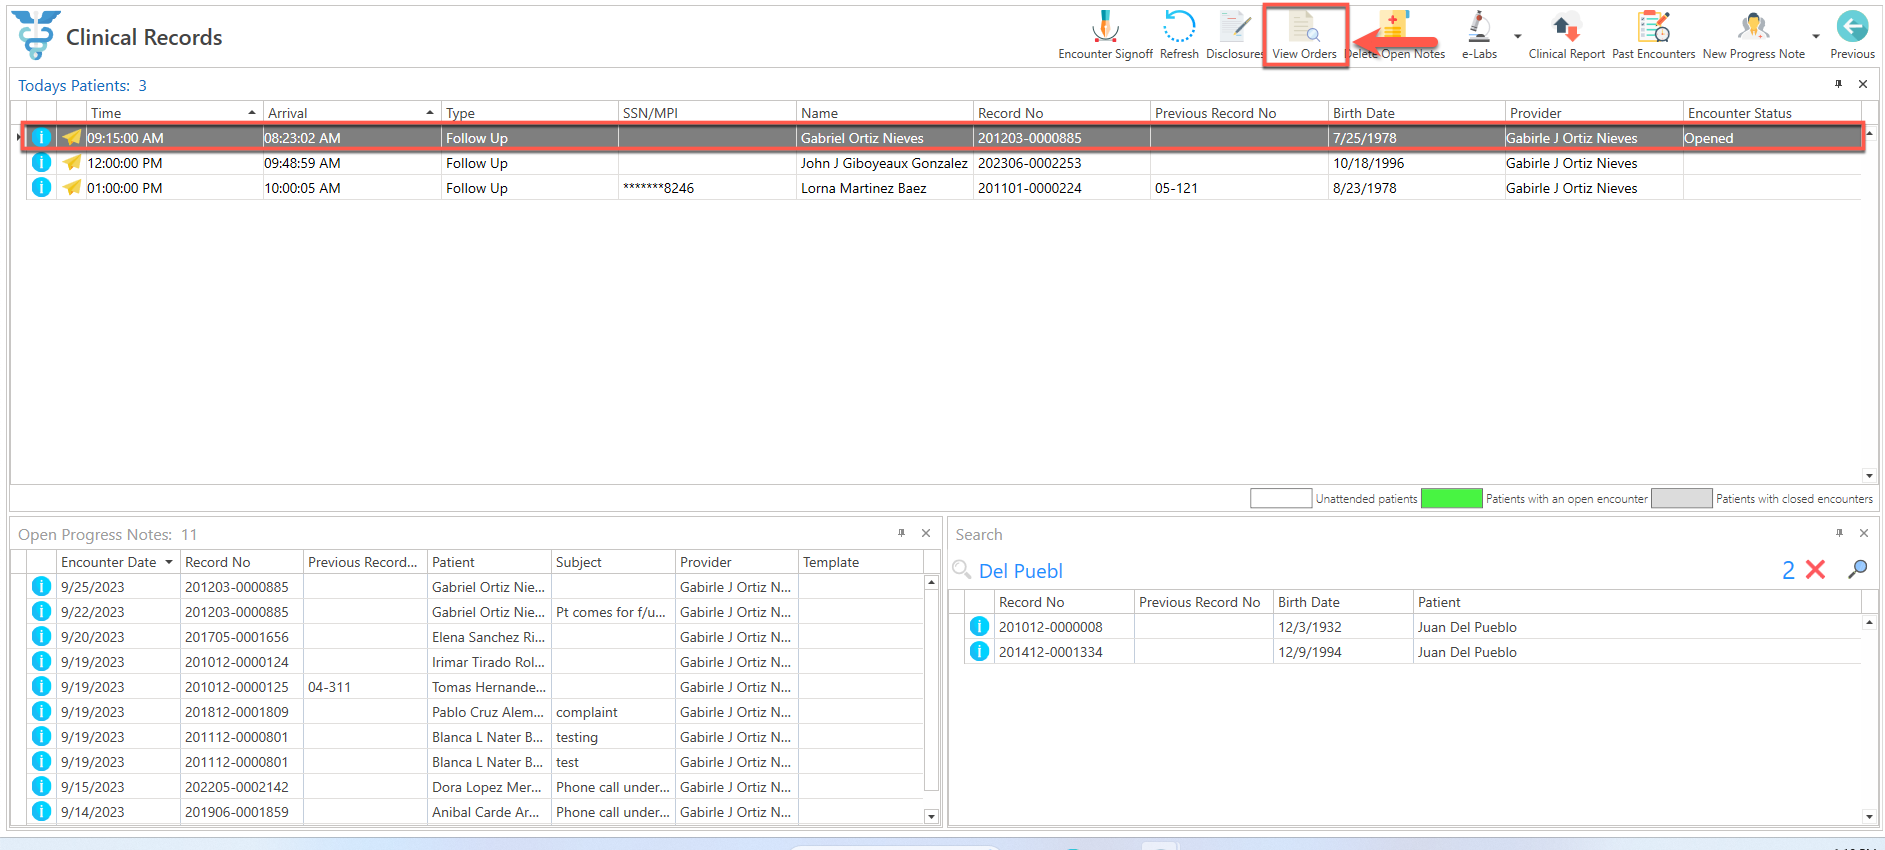
Task: Open info for the Pablo Cruz progress note
Action: (x=41, y=712)
